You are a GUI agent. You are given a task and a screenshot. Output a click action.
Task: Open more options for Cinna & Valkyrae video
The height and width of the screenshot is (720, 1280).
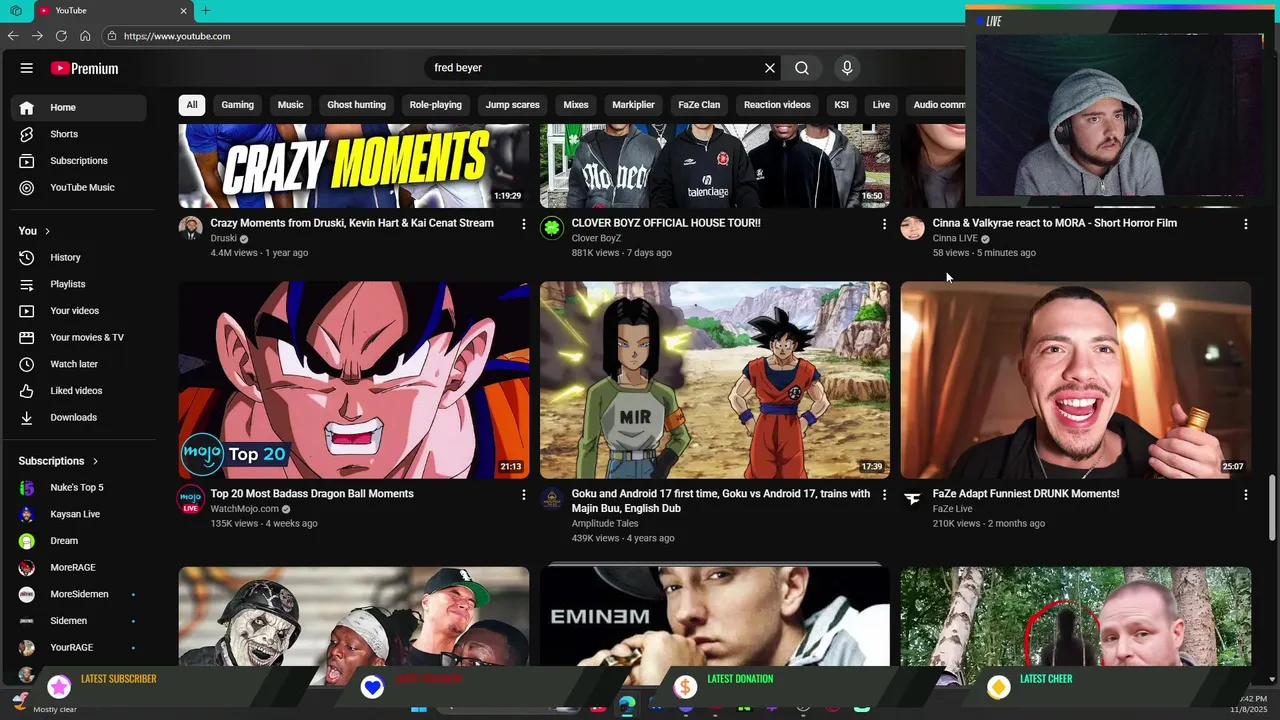(x=1245, y=224)
